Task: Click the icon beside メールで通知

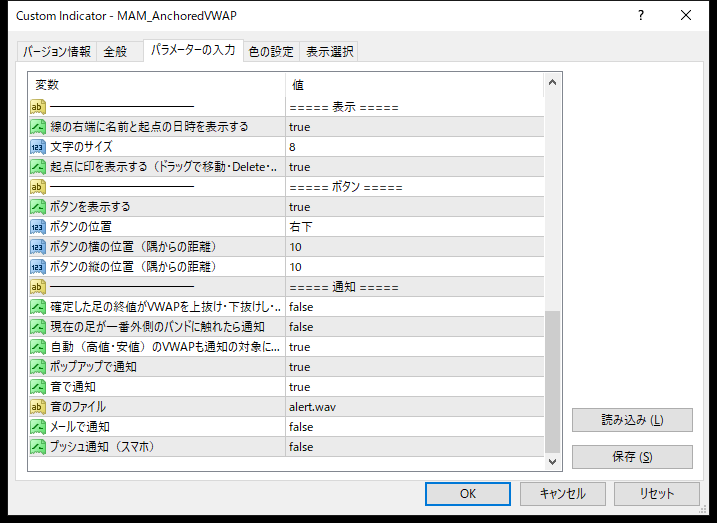Action: pos(38,427)
